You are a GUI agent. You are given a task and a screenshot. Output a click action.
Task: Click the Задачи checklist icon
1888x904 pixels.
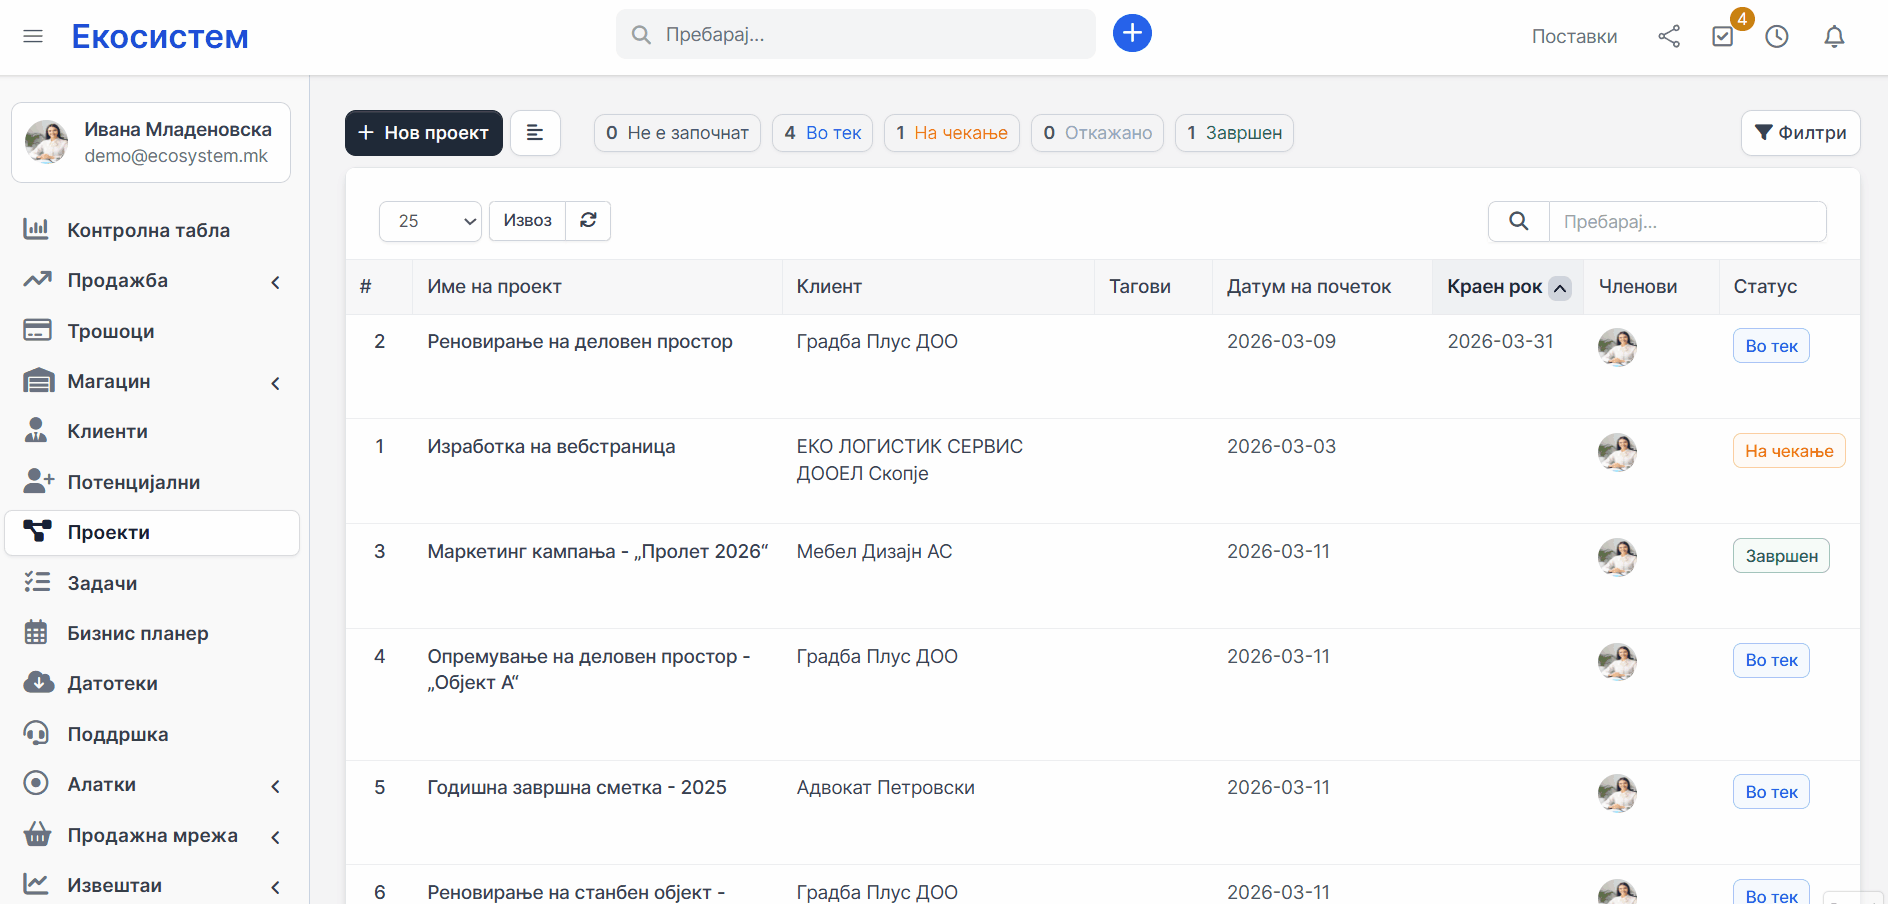point(37,583)
